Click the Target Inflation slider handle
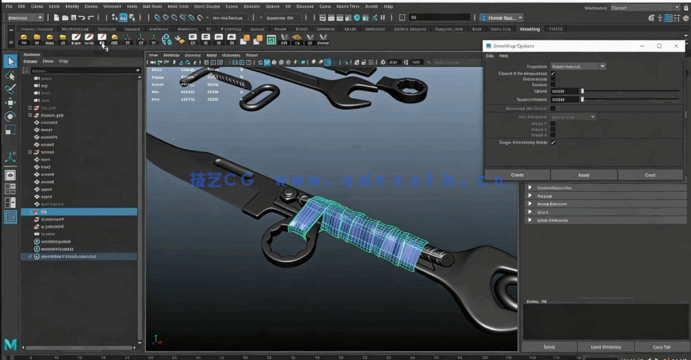The width and height of the screenshot is (691, 360). [582, 100]
